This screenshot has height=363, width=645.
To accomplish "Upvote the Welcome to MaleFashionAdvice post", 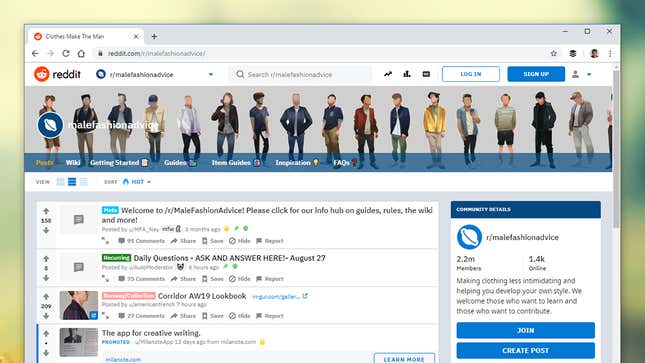I will pos(46,211).
